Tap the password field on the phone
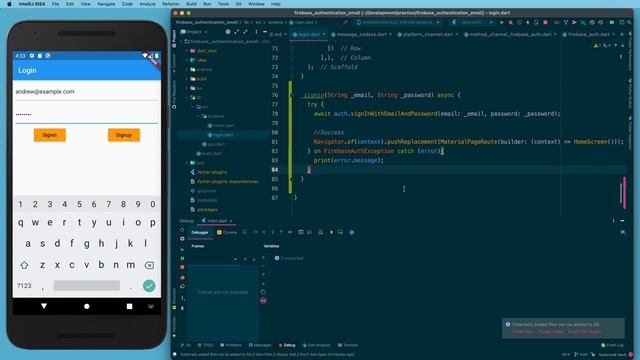This screenshot has height=360, width=640. [87, 115]
